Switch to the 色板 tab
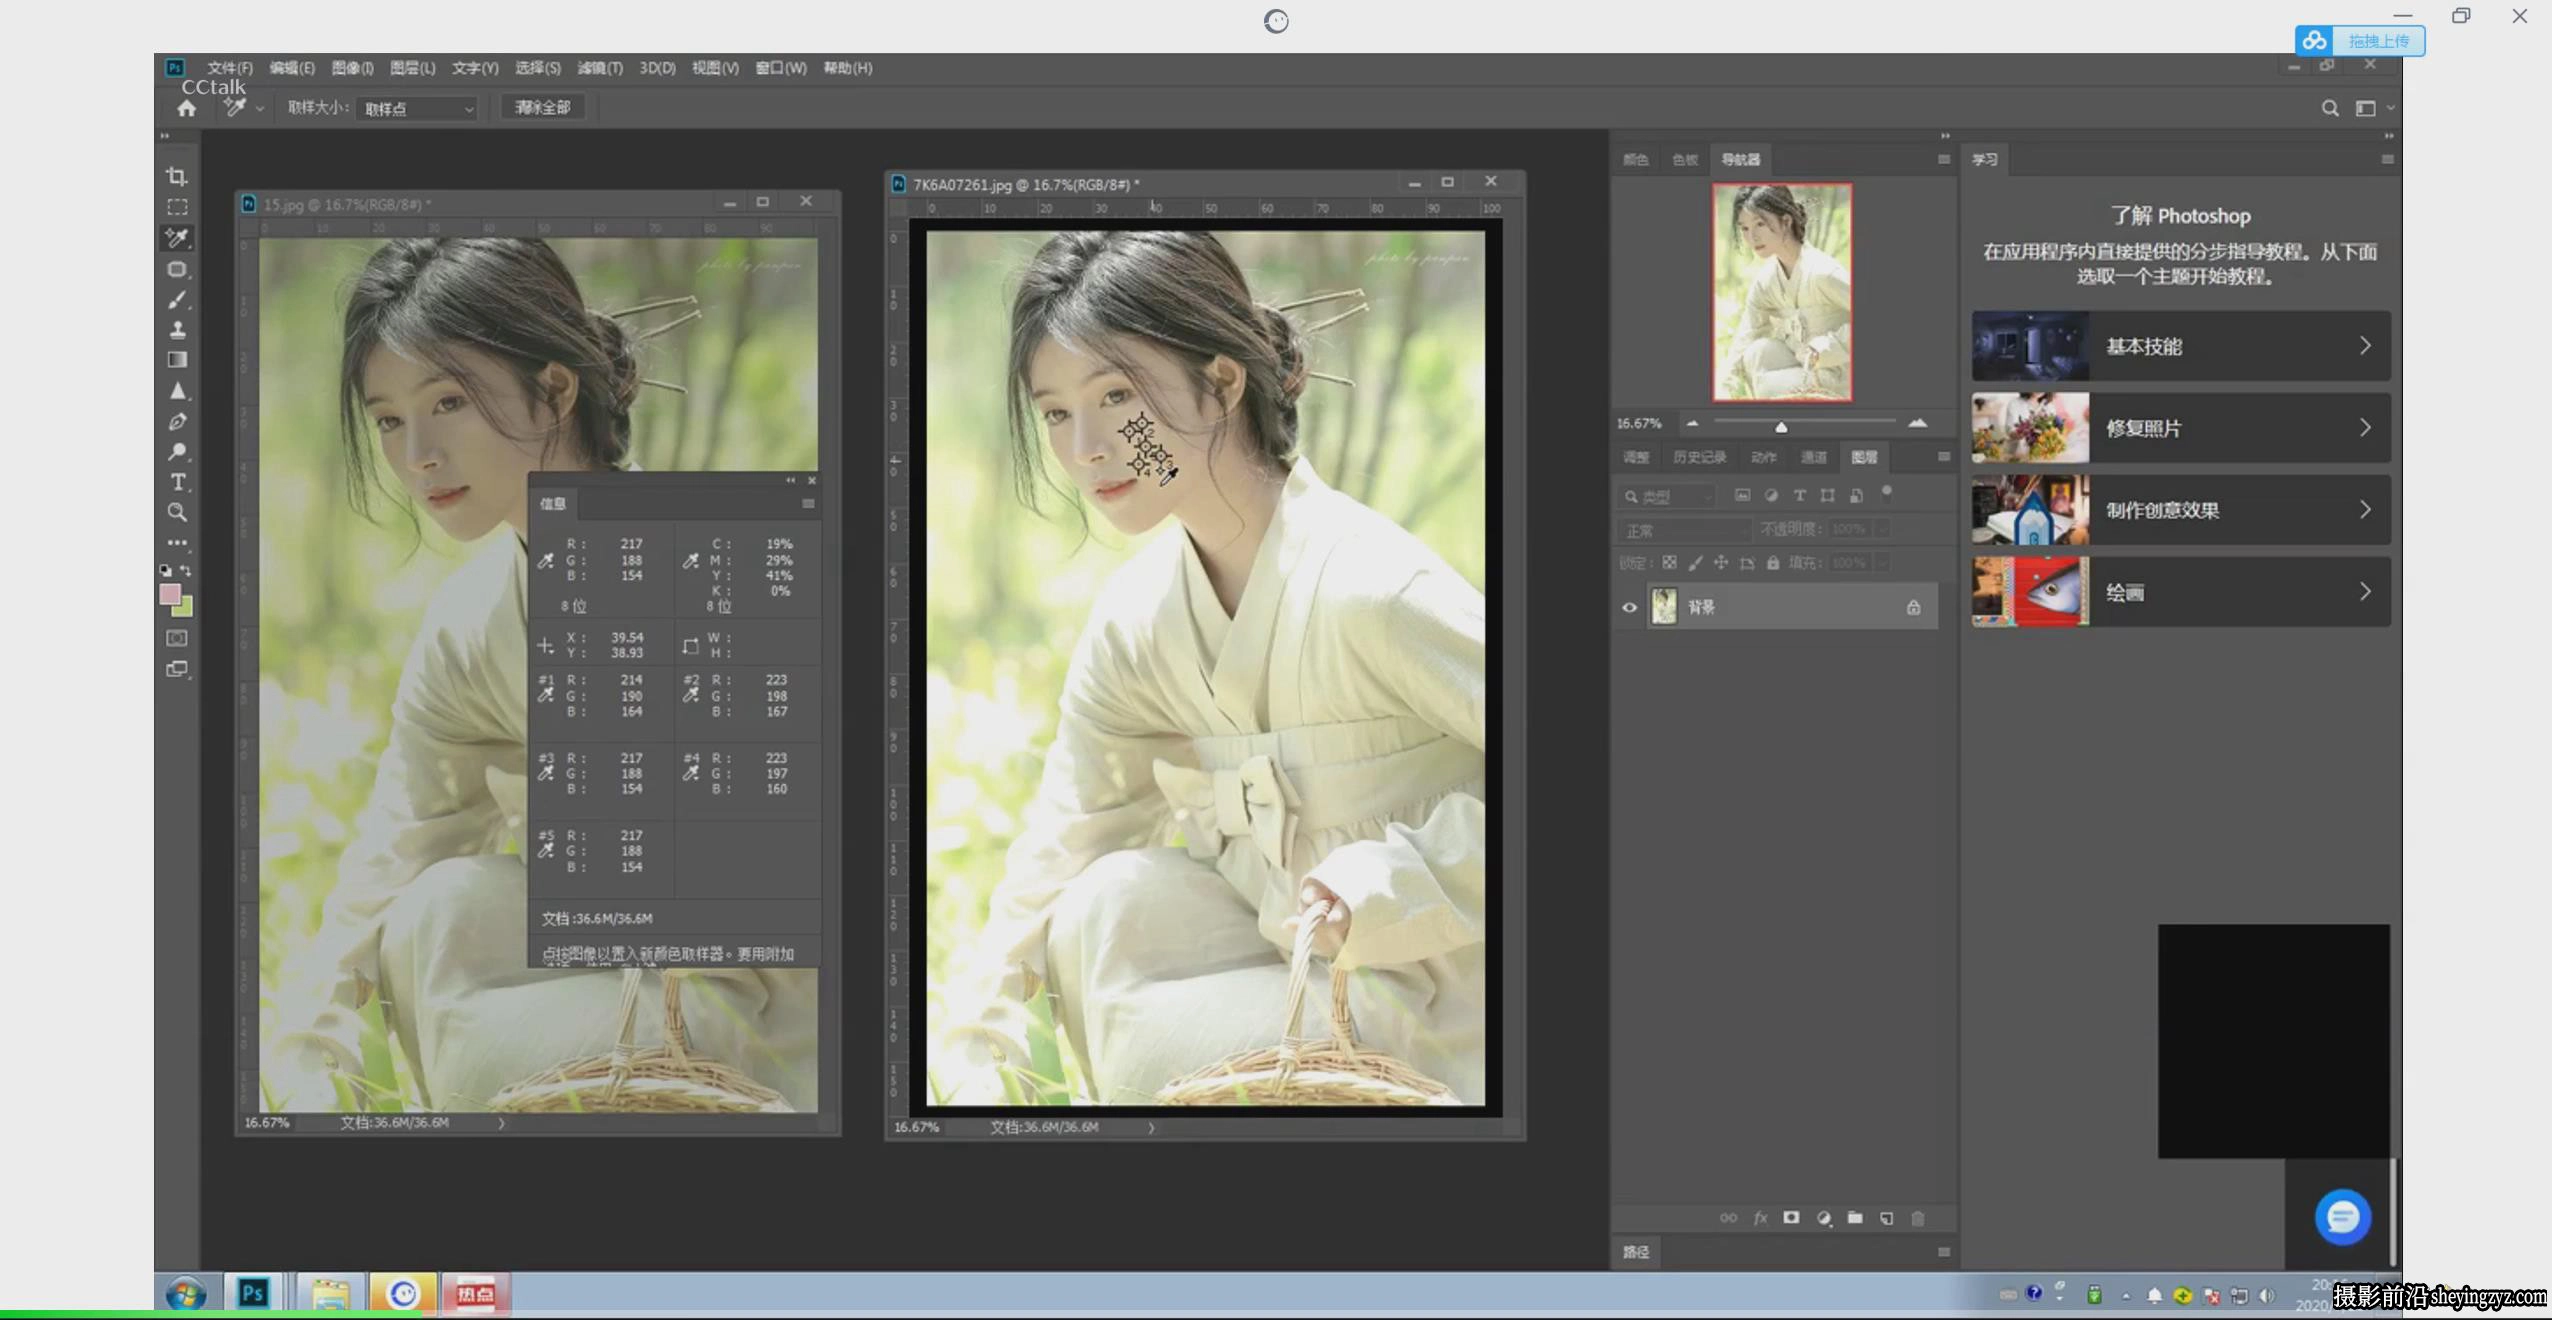Screen dimensions: 2552x1320 (x=1685, y=160)
